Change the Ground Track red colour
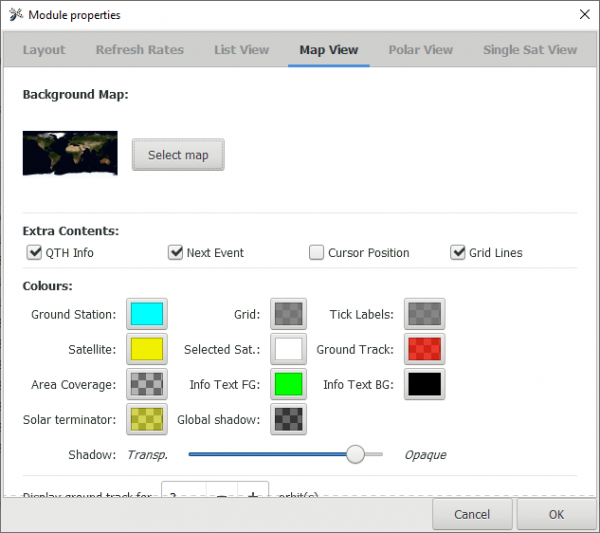Screen dimensions: 600x533 click(x=425, y=349)
